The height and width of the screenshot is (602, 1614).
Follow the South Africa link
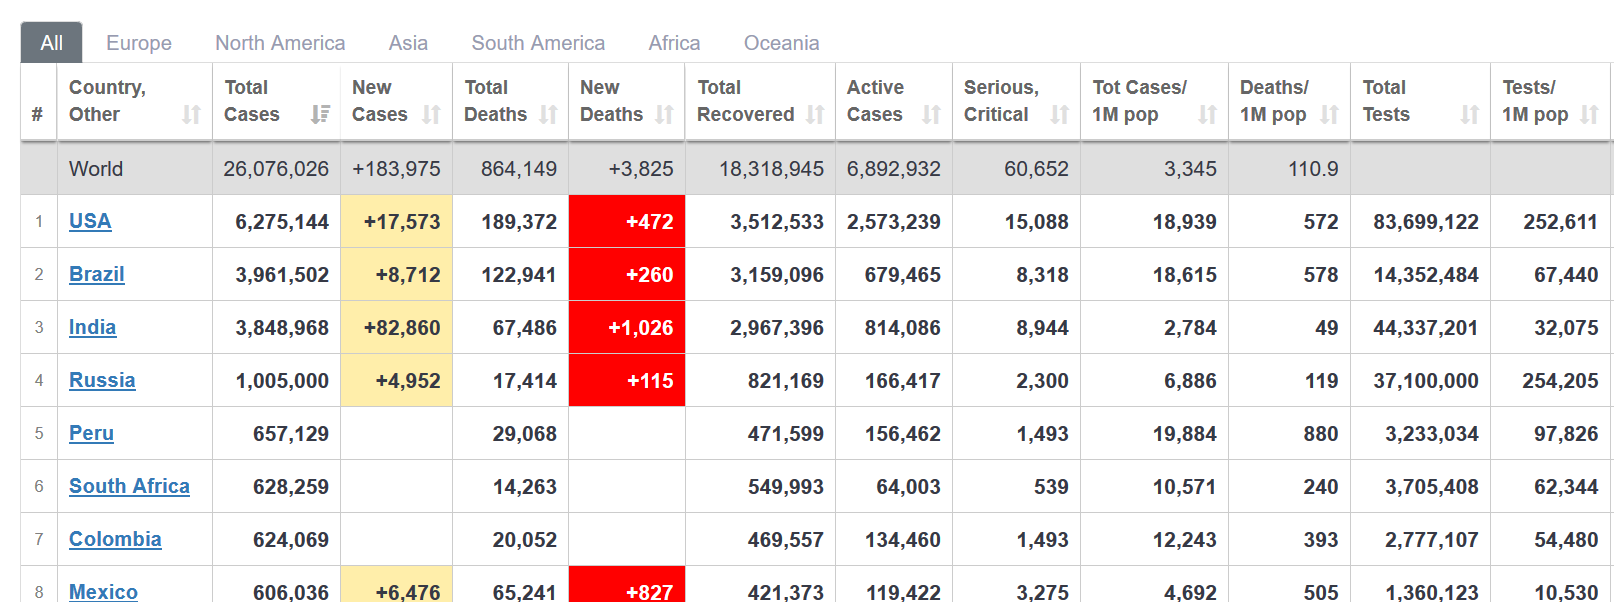pos(129,486)
